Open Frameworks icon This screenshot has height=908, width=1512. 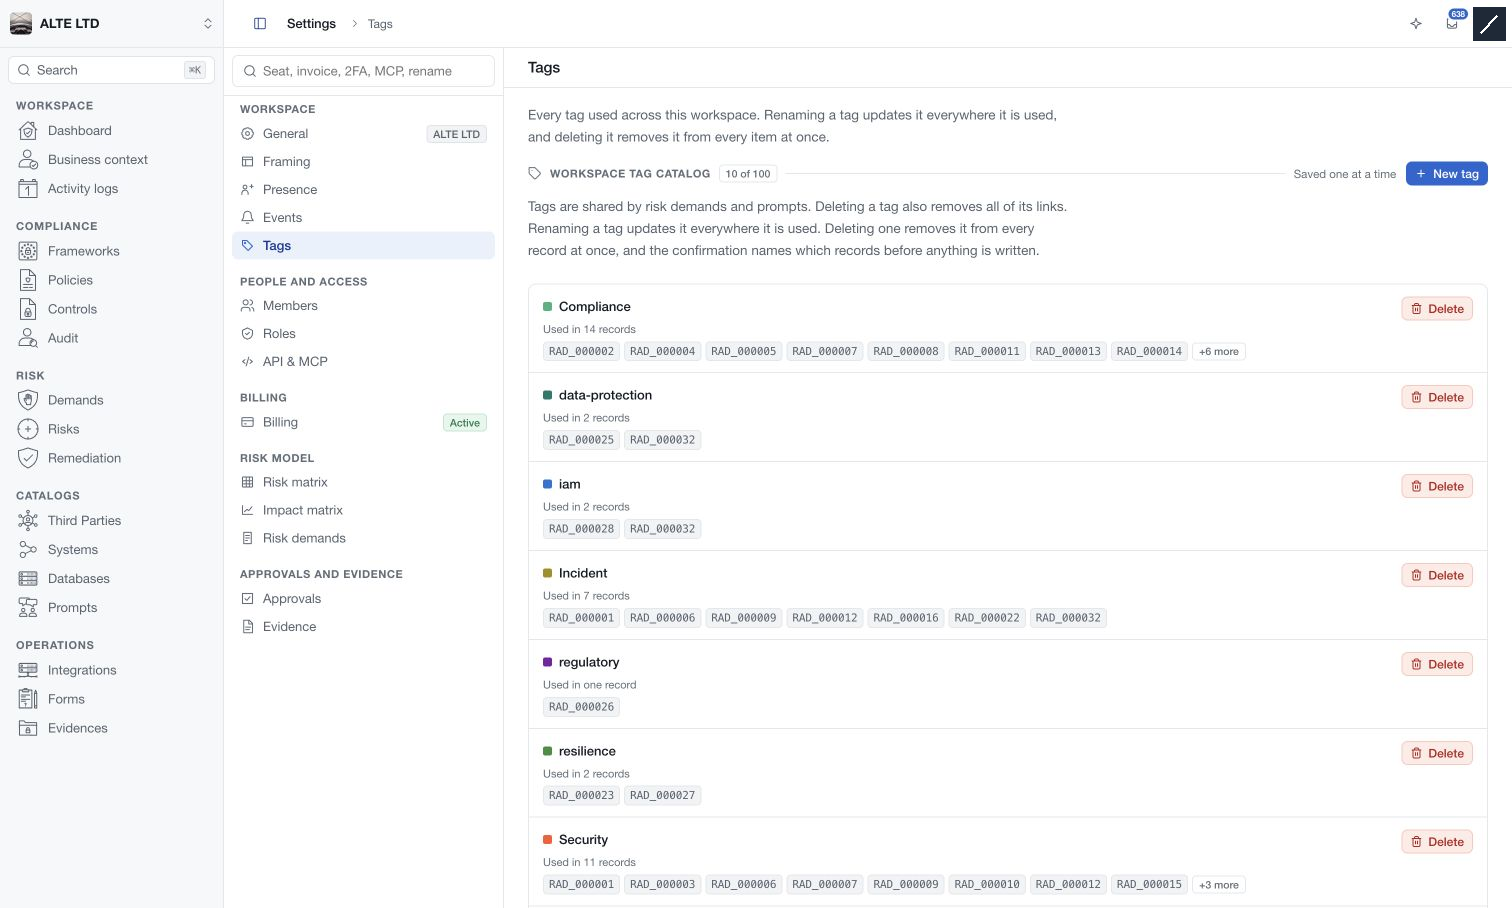(28, 252)
